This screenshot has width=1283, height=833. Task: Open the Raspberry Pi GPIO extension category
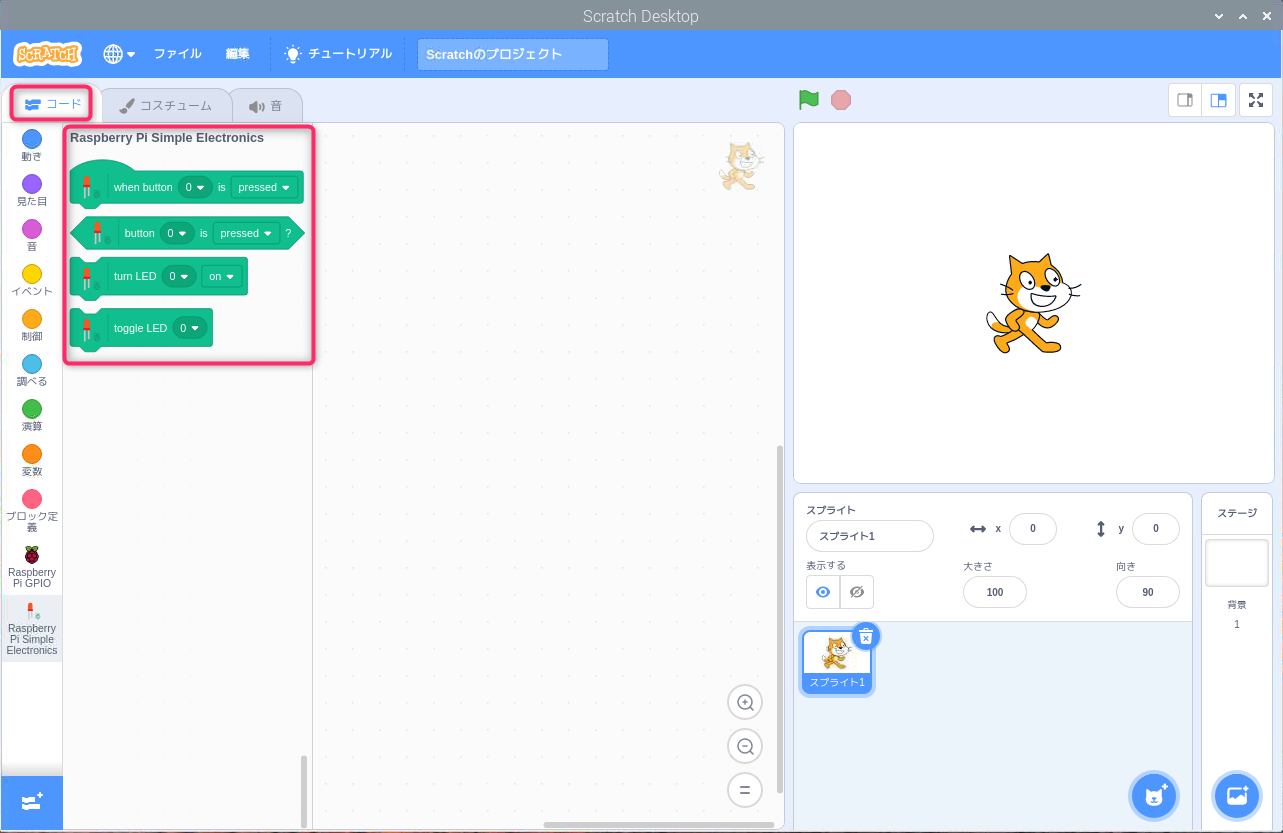point(31,566)
